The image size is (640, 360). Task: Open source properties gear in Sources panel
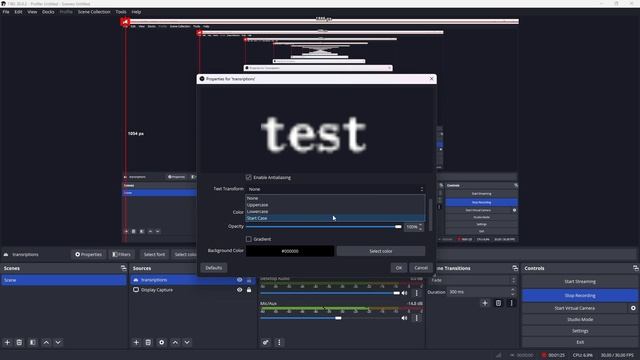(x=162, y=342)
